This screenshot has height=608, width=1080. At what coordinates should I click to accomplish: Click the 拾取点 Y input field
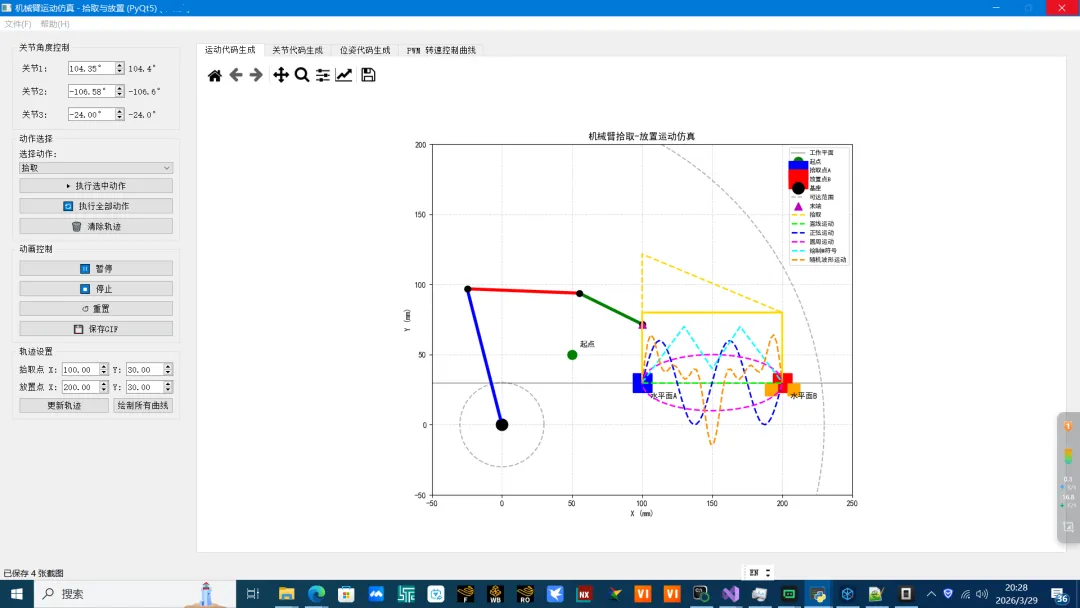144,370
